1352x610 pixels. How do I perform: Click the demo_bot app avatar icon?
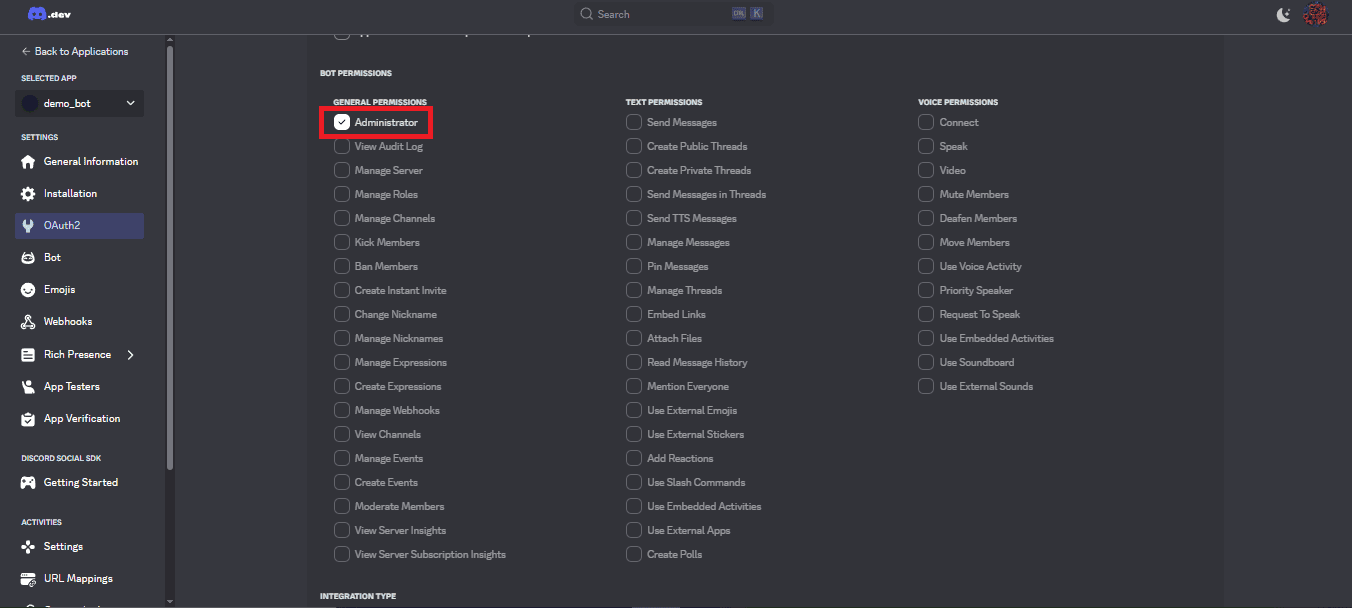point(30,104)
